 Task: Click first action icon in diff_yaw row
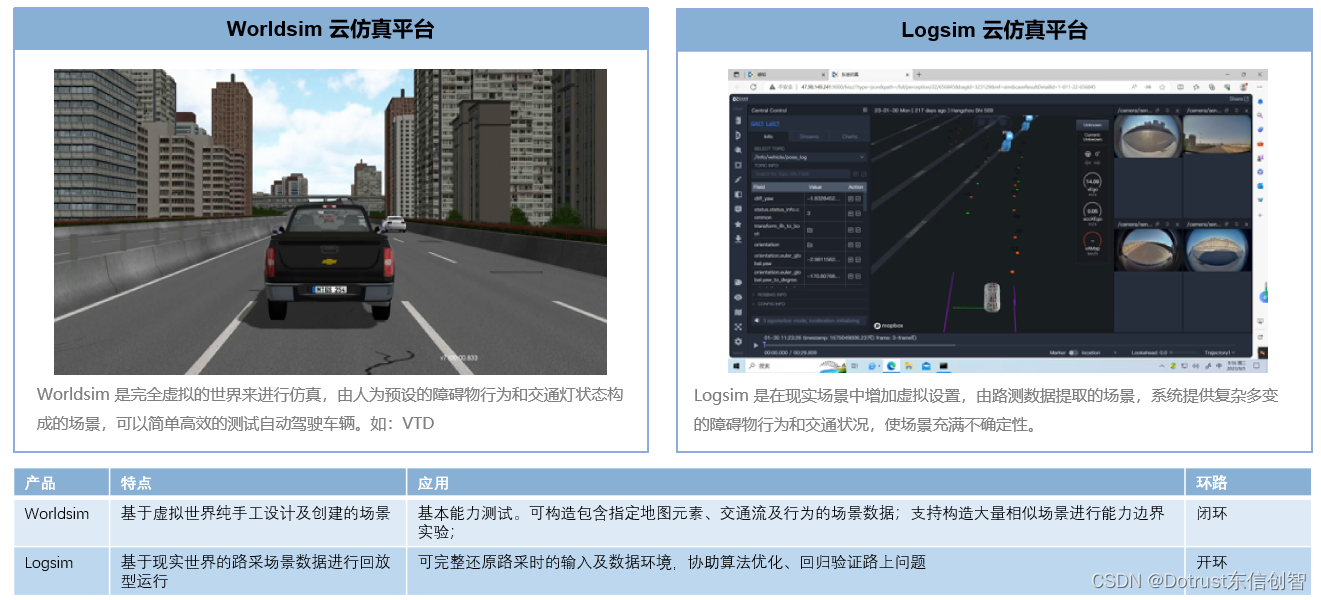click(850, 199)
